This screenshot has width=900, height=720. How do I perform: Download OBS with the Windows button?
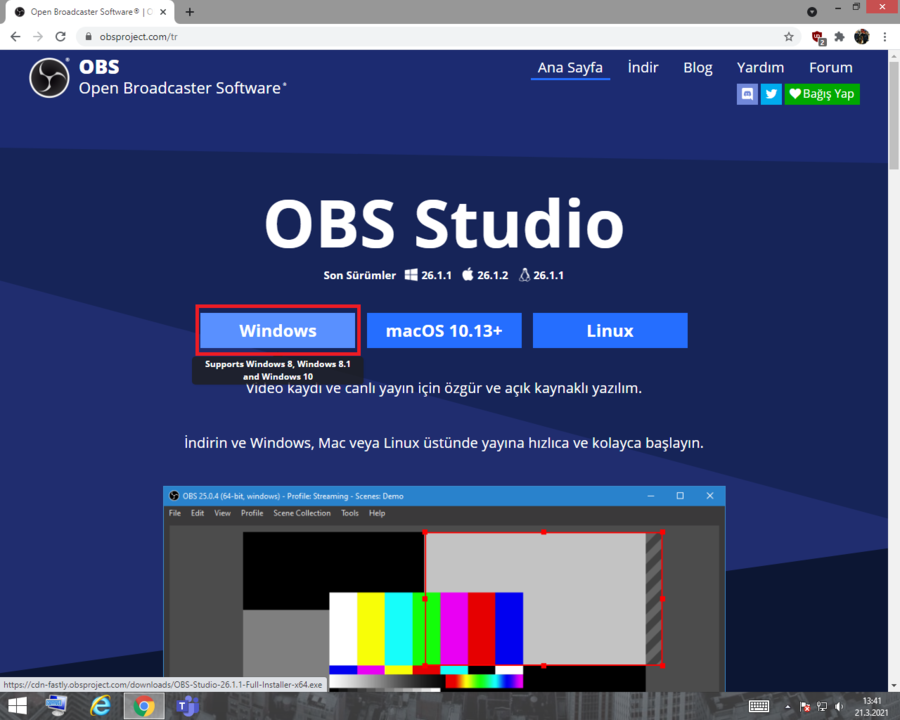(x=278, y=330)
